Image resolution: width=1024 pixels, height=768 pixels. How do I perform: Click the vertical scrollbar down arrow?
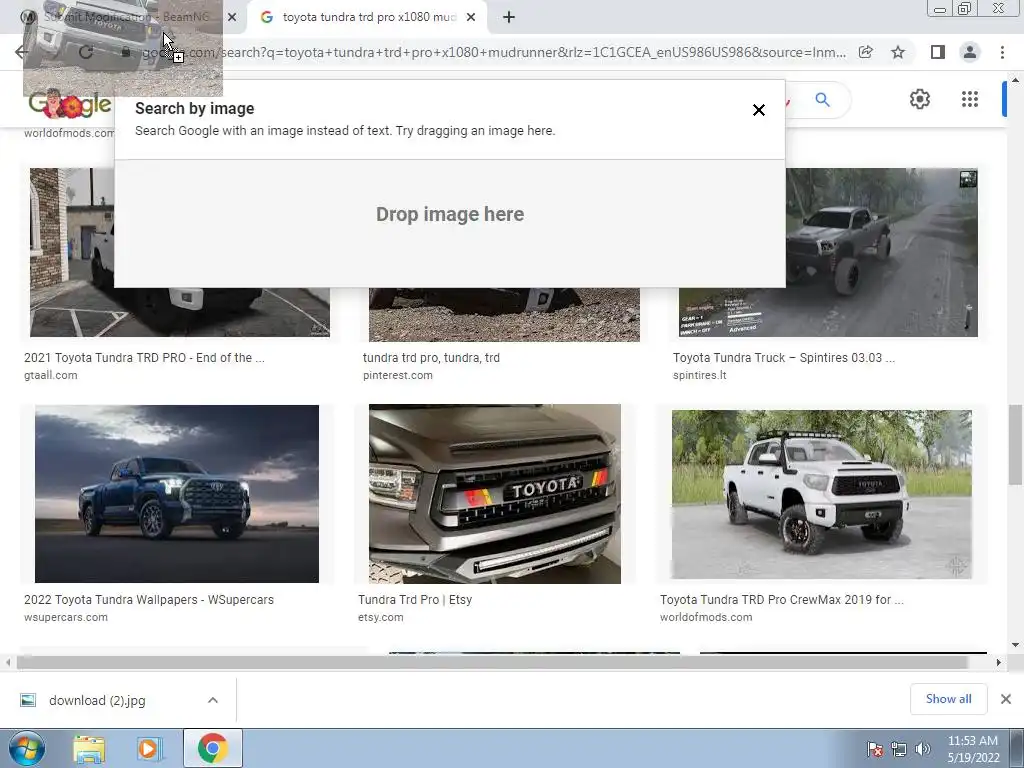click(x=1015, y=645)
